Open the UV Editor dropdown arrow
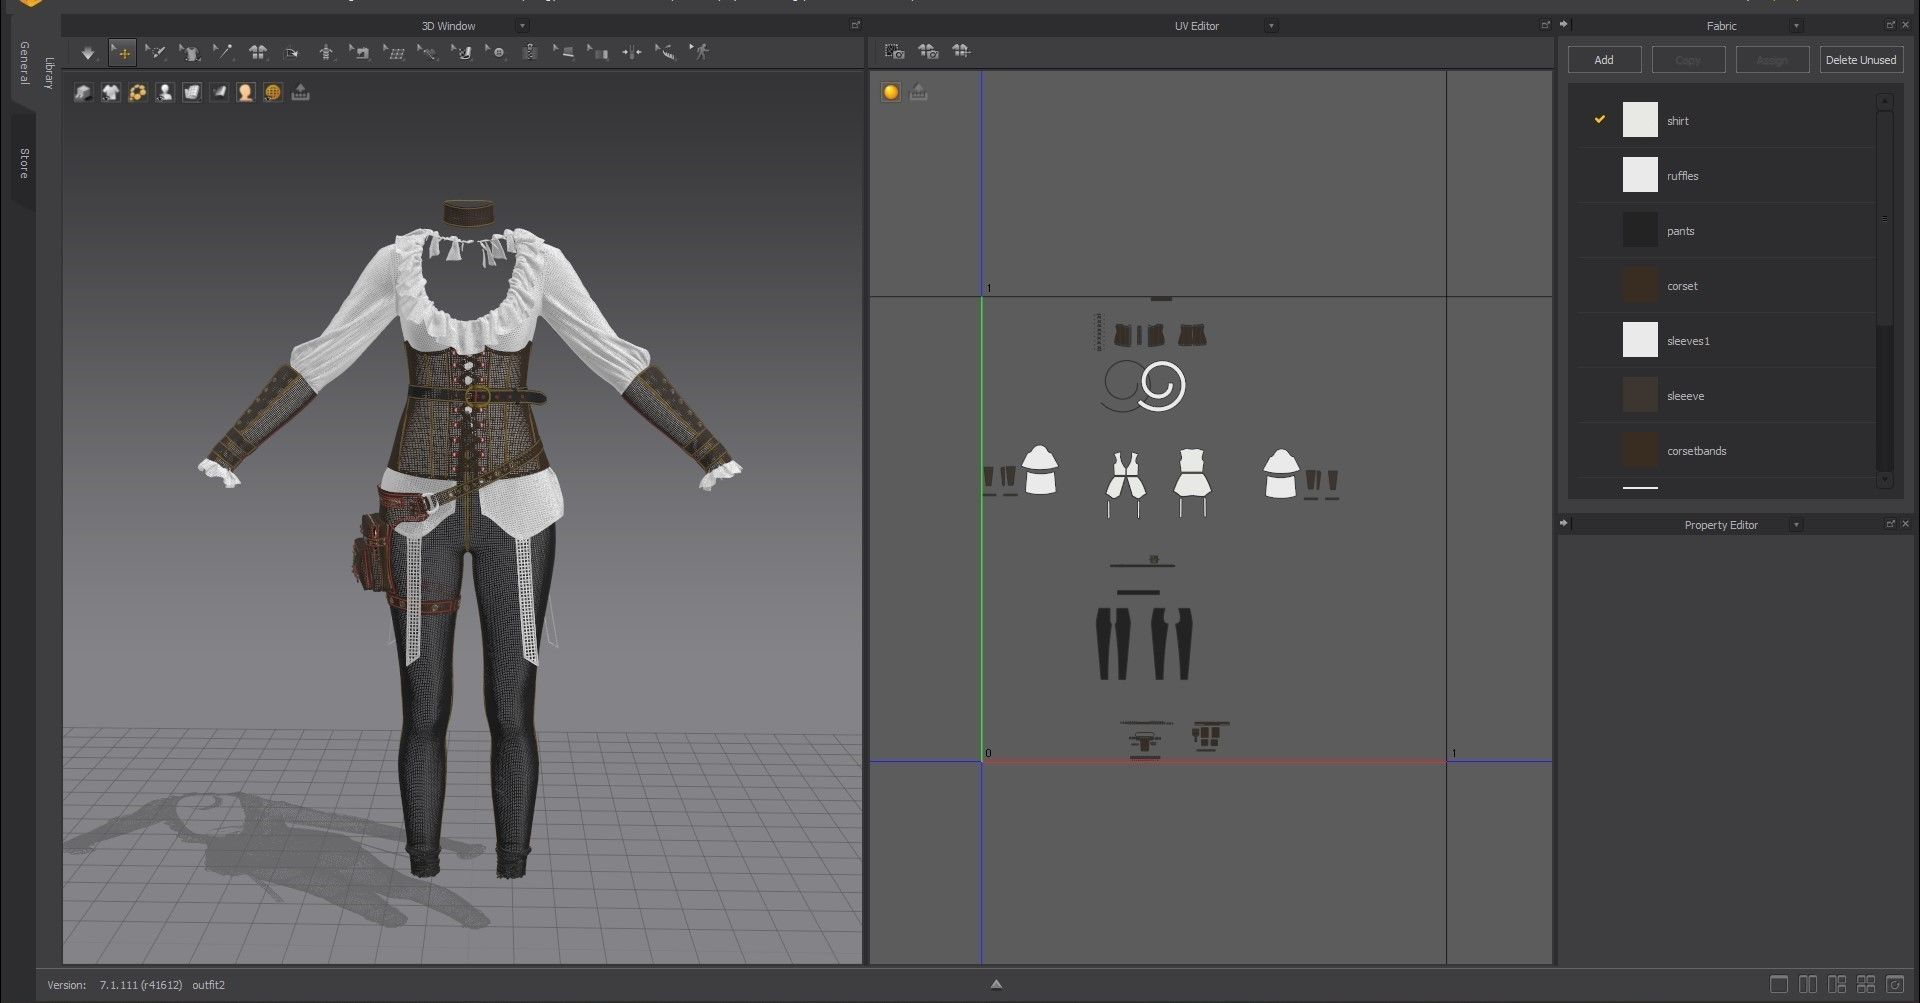The image size is (1920, 1003). pyautogui.click(x=1271, y=25)
